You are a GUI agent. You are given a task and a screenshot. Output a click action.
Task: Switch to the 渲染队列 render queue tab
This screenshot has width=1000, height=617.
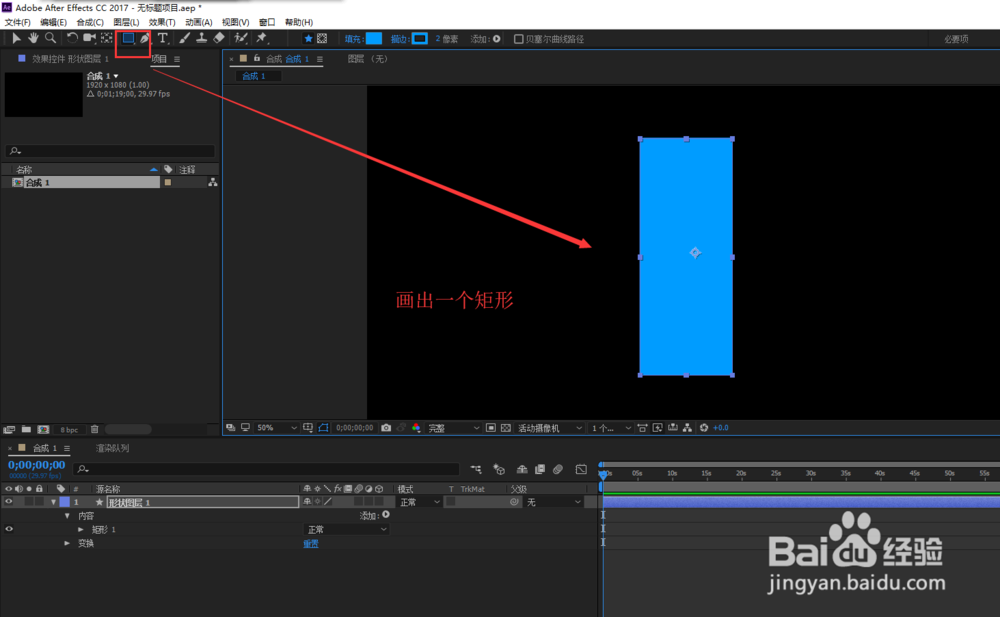[x=112, y=448]
